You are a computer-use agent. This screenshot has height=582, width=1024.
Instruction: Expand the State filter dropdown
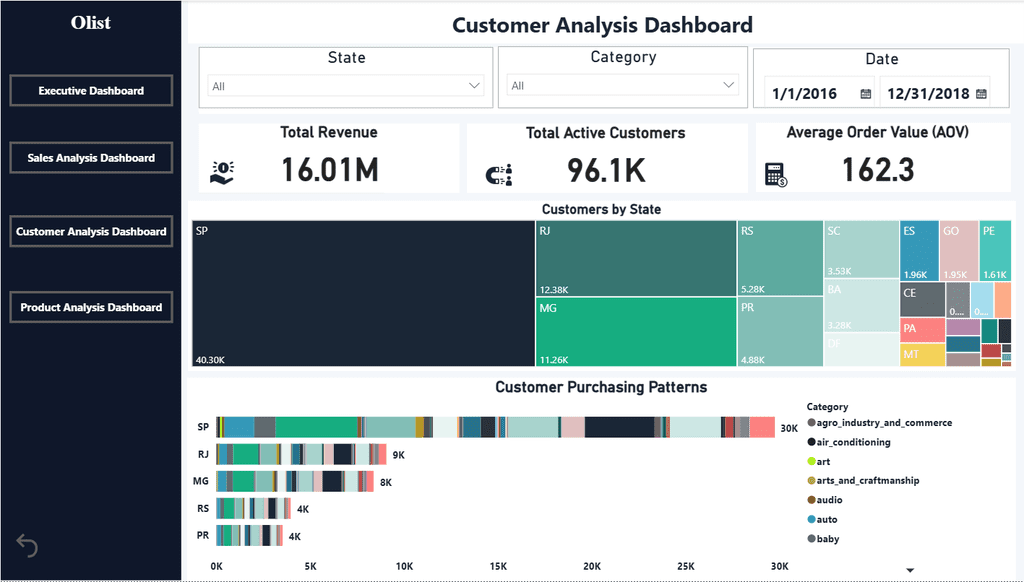tap(346, 86)
